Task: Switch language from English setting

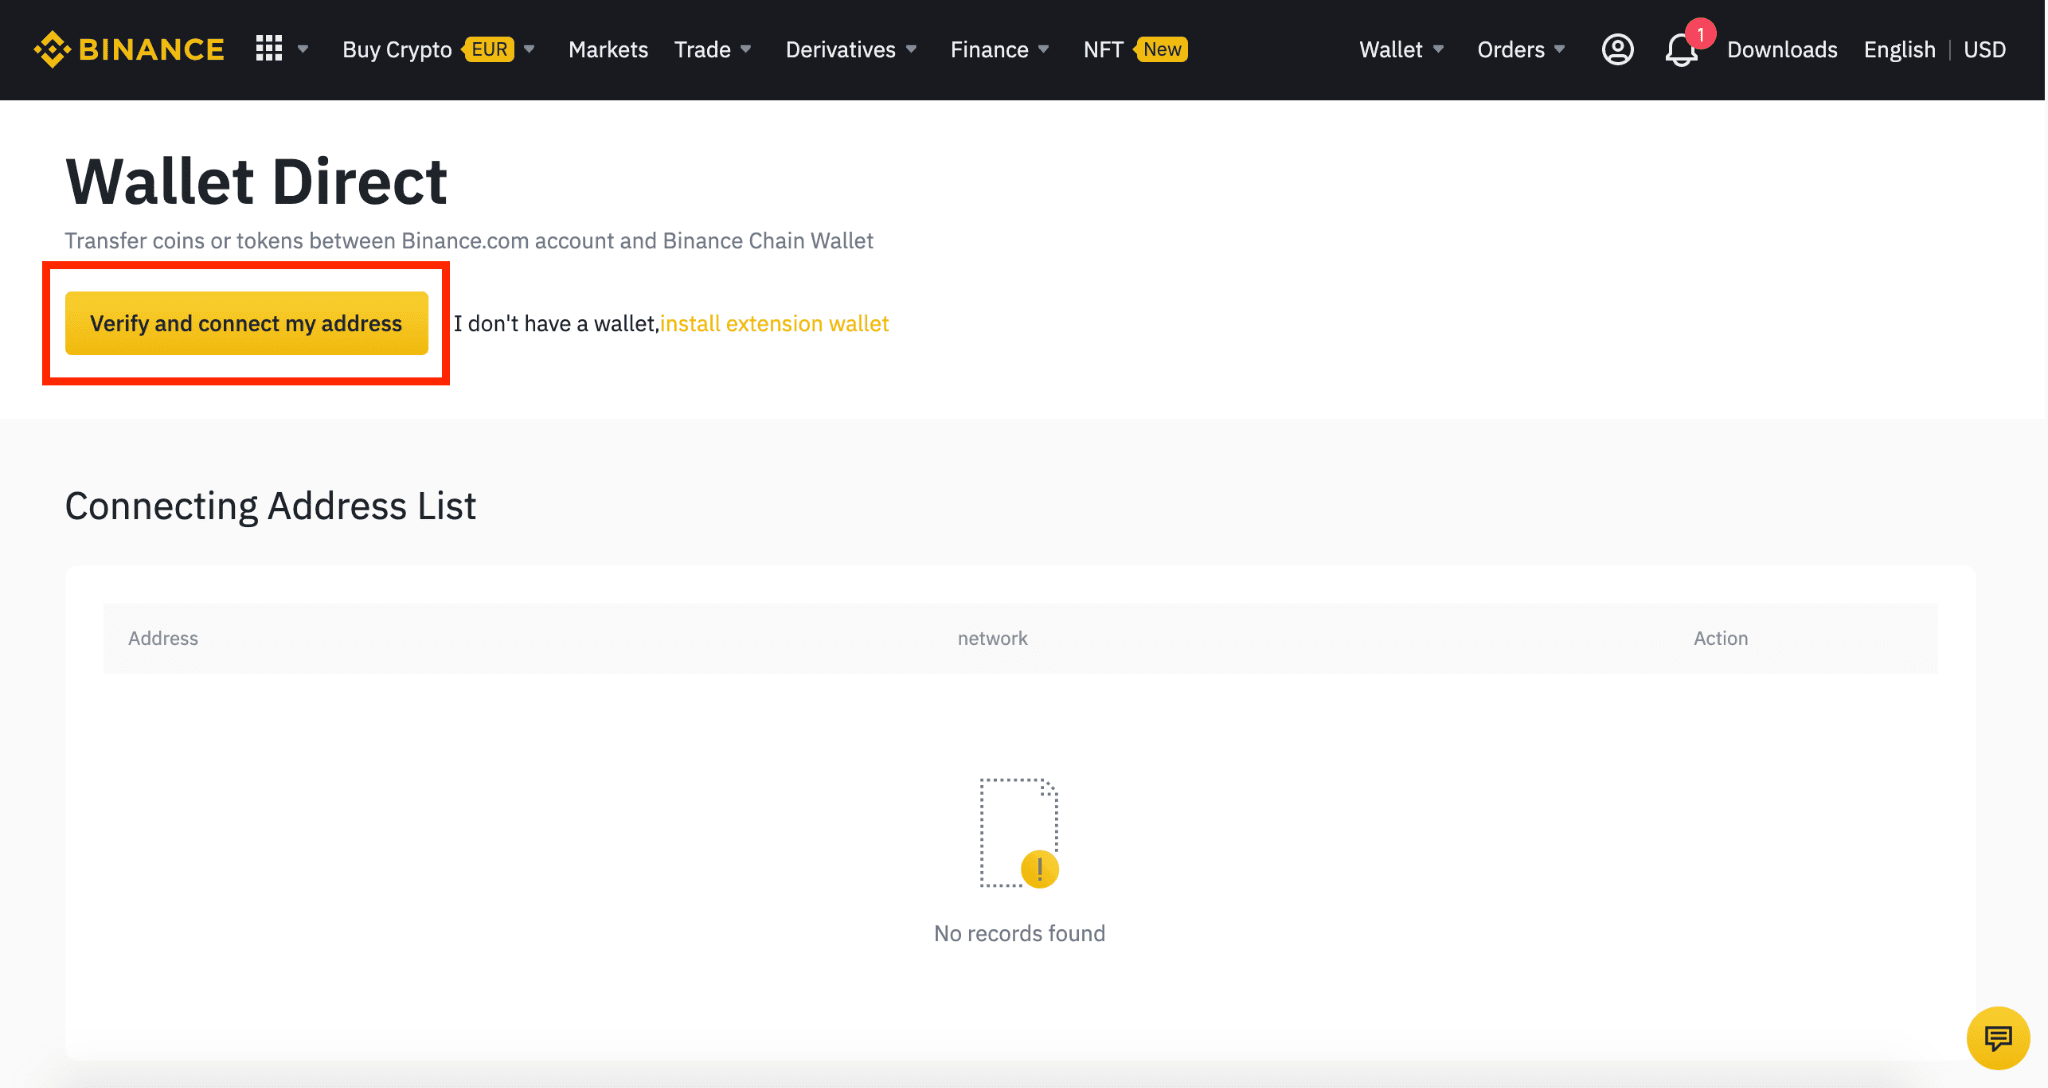Action: point(1900,49)
